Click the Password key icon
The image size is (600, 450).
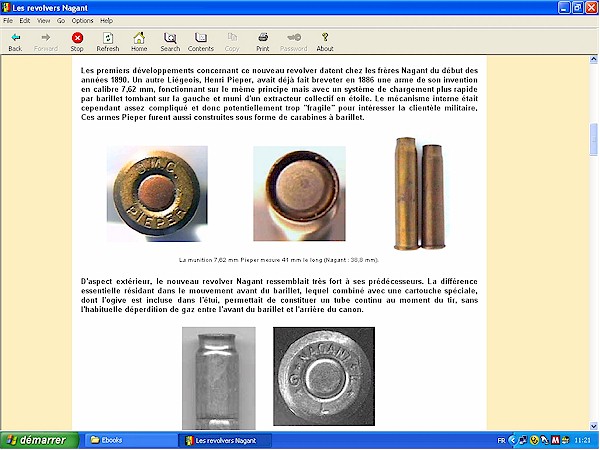coord(294,38)
